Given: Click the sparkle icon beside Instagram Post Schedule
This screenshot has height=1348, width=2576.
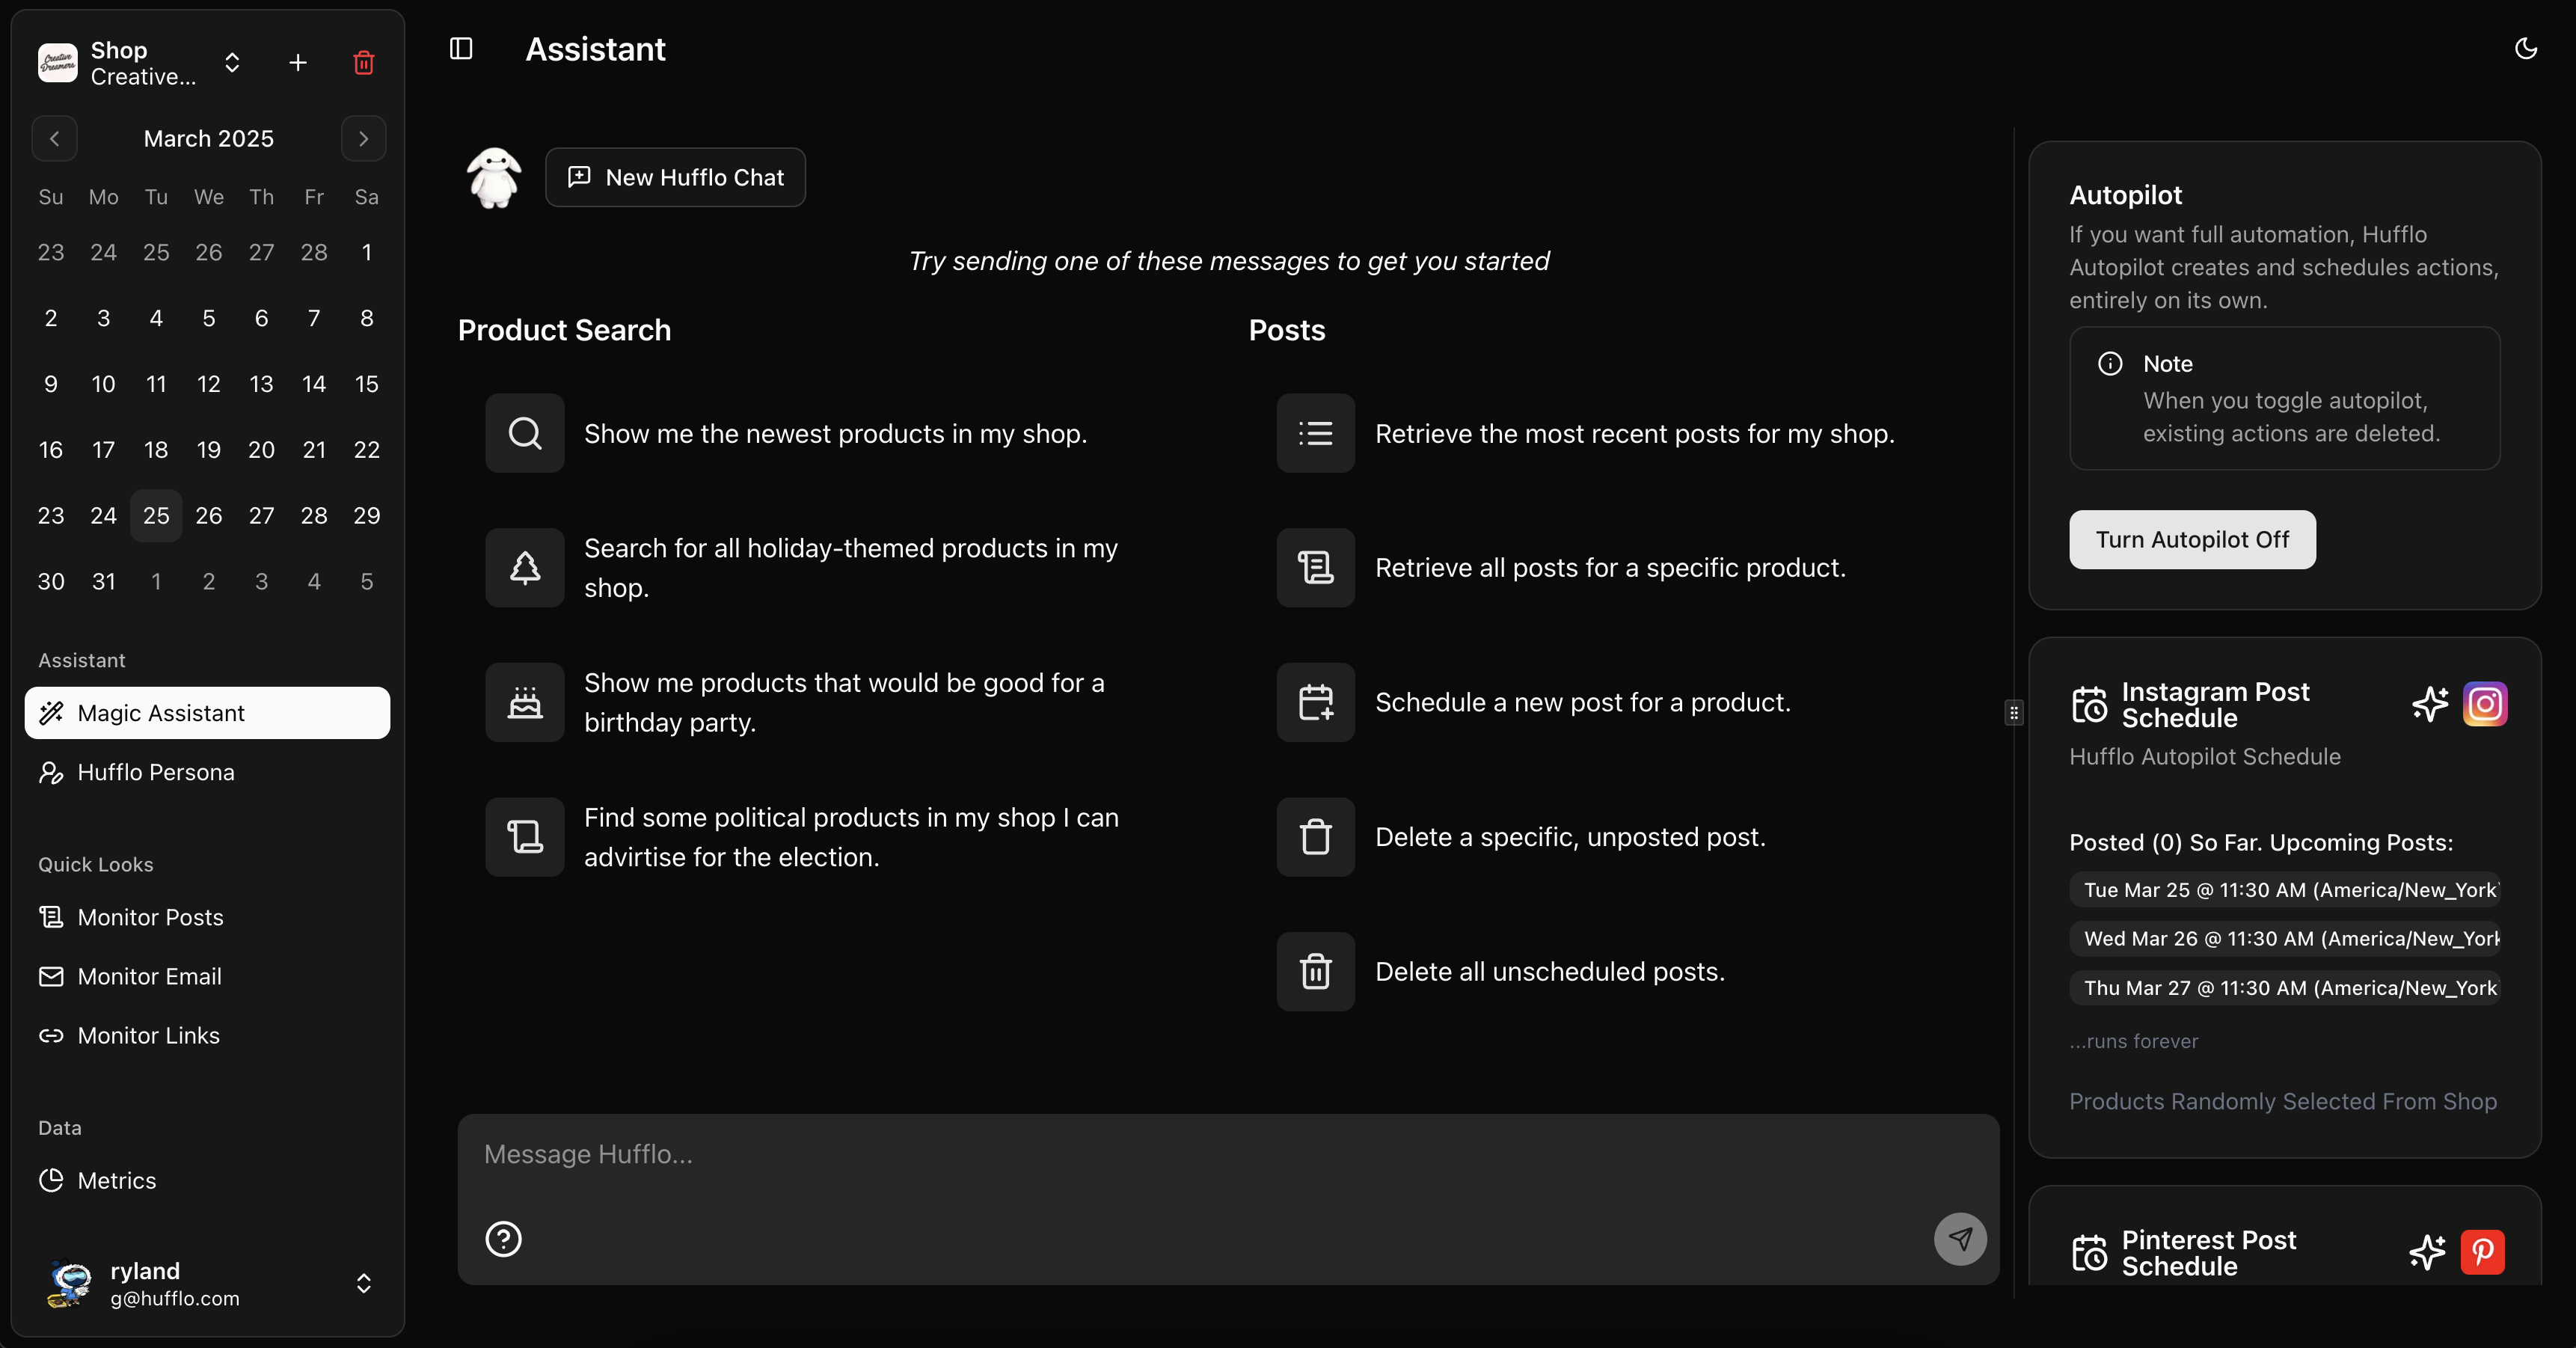Looking at the screenshot, I should (2429, 704).
